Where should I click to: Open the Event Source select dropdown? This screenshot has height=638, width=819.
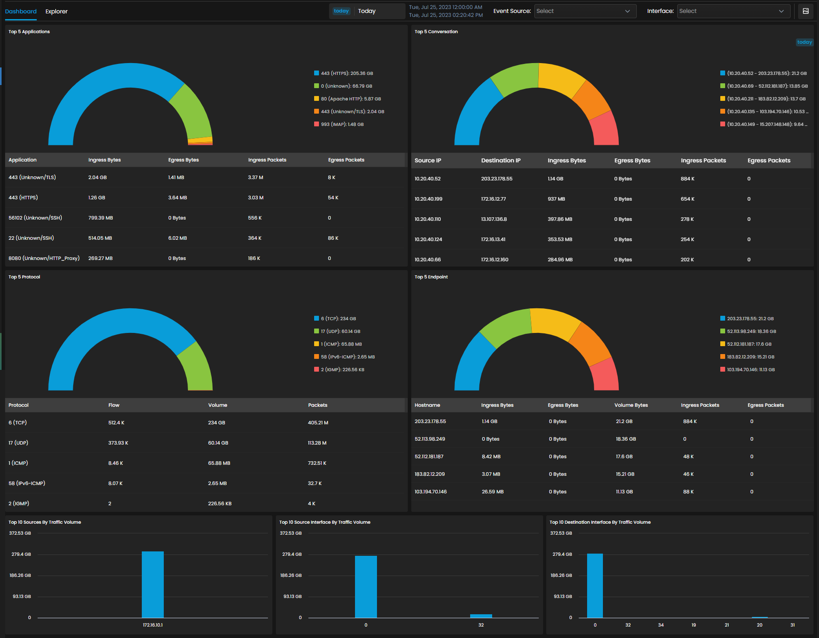584,11
